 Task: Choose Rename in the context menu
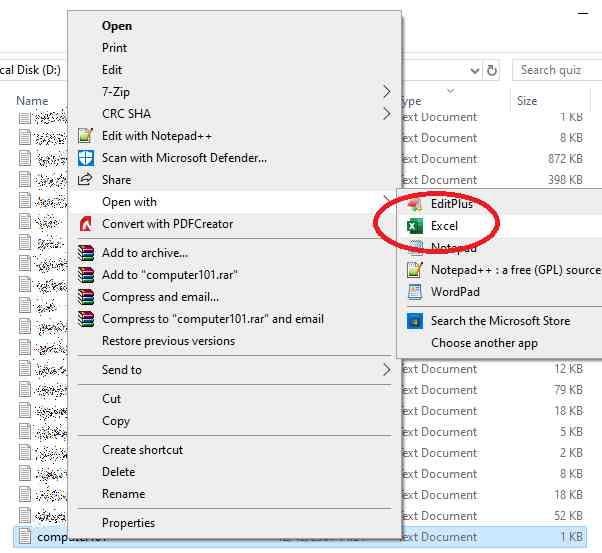point(123,494)
